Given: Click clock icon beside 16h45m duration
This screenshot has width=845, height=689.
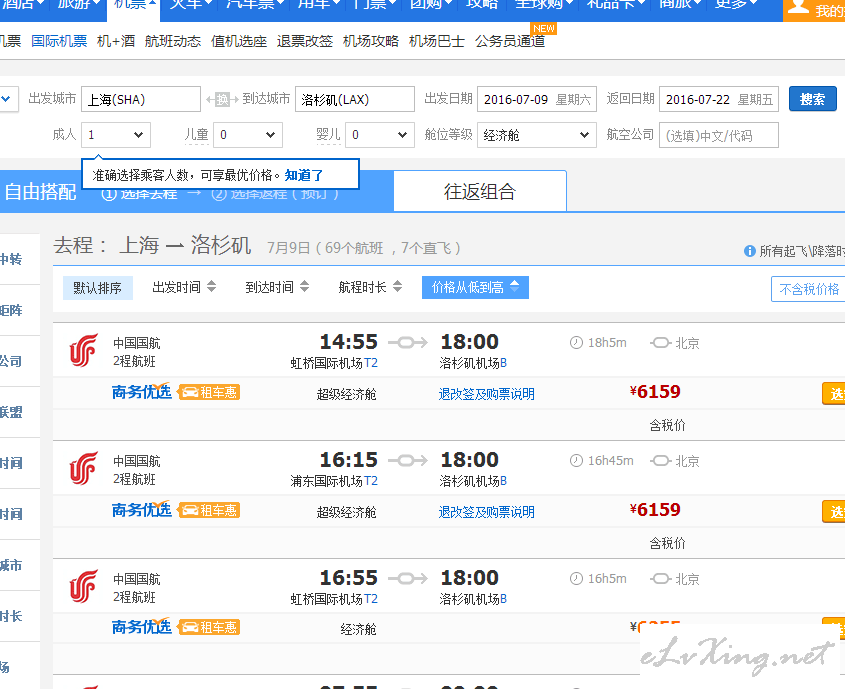Looking at the screenshot, I should coord(576,461).
